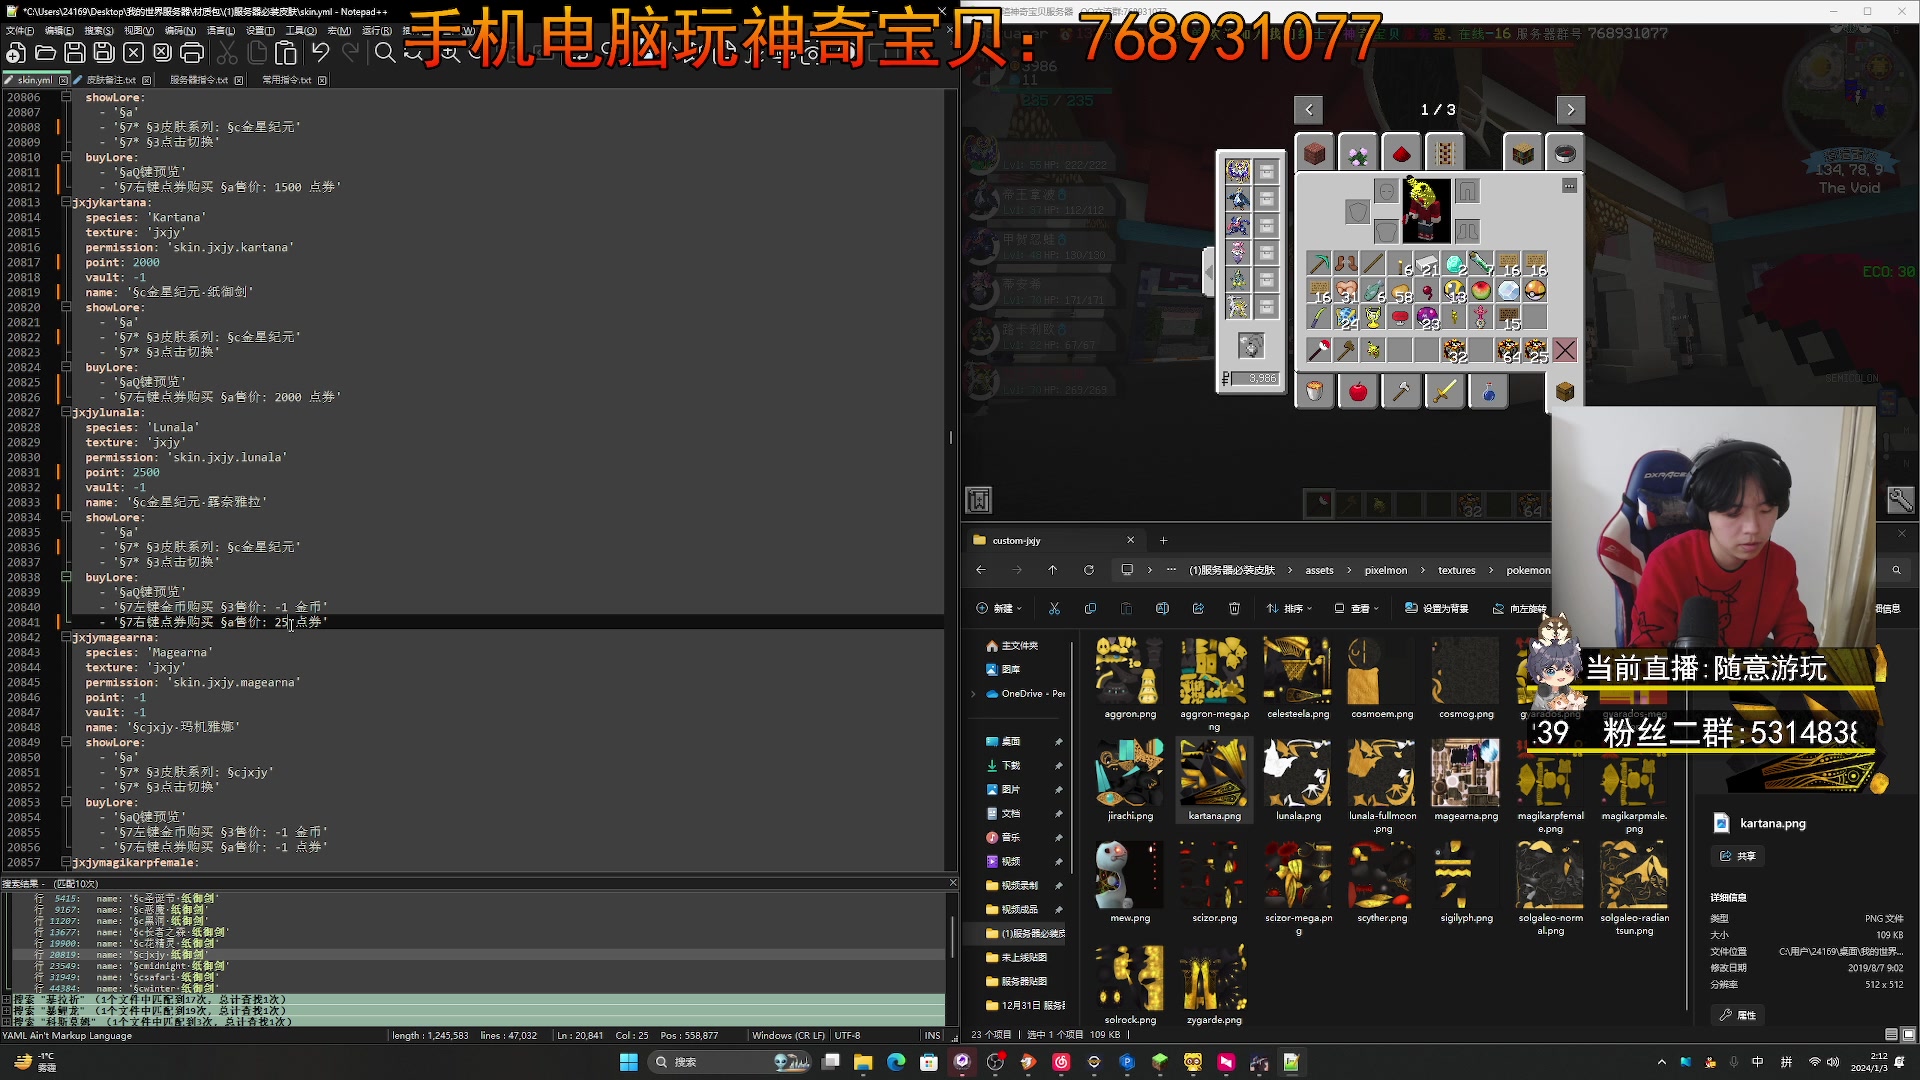Click the Delete trash icon in File Explorer
The width and height of the screenshot is (1920, 1080).
point(1234,608)
